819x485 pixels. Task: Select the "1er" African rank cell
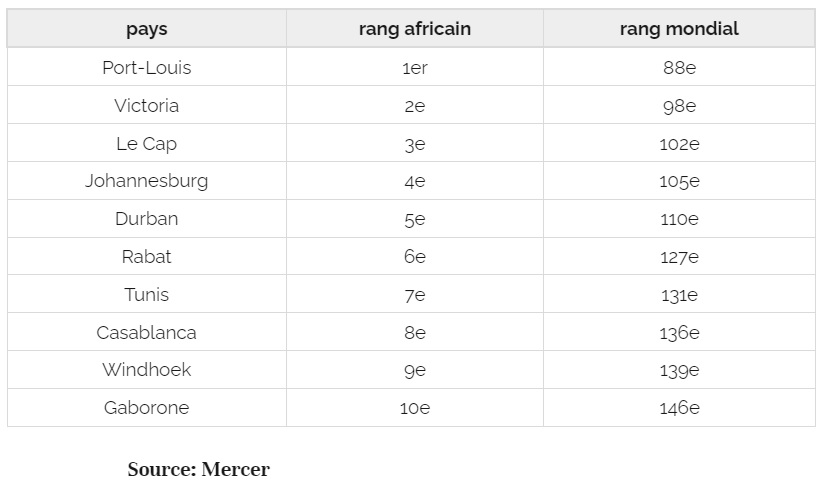pos(414,68)
